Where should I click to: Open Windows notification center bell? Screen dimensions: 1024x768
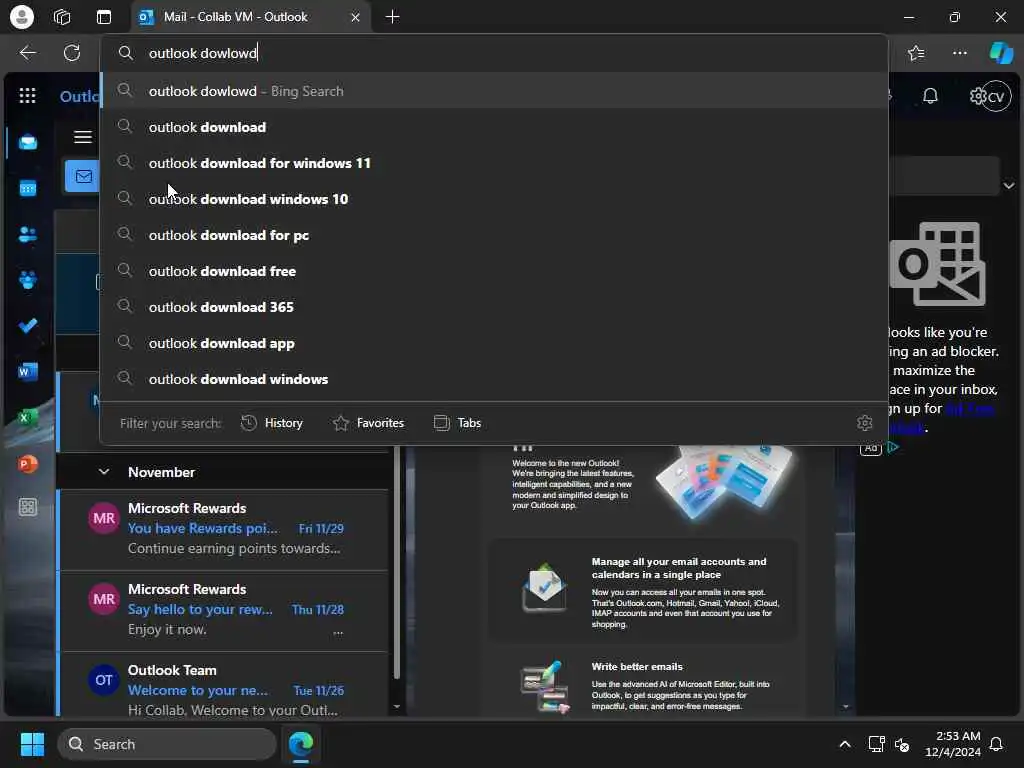click(997, 744)
